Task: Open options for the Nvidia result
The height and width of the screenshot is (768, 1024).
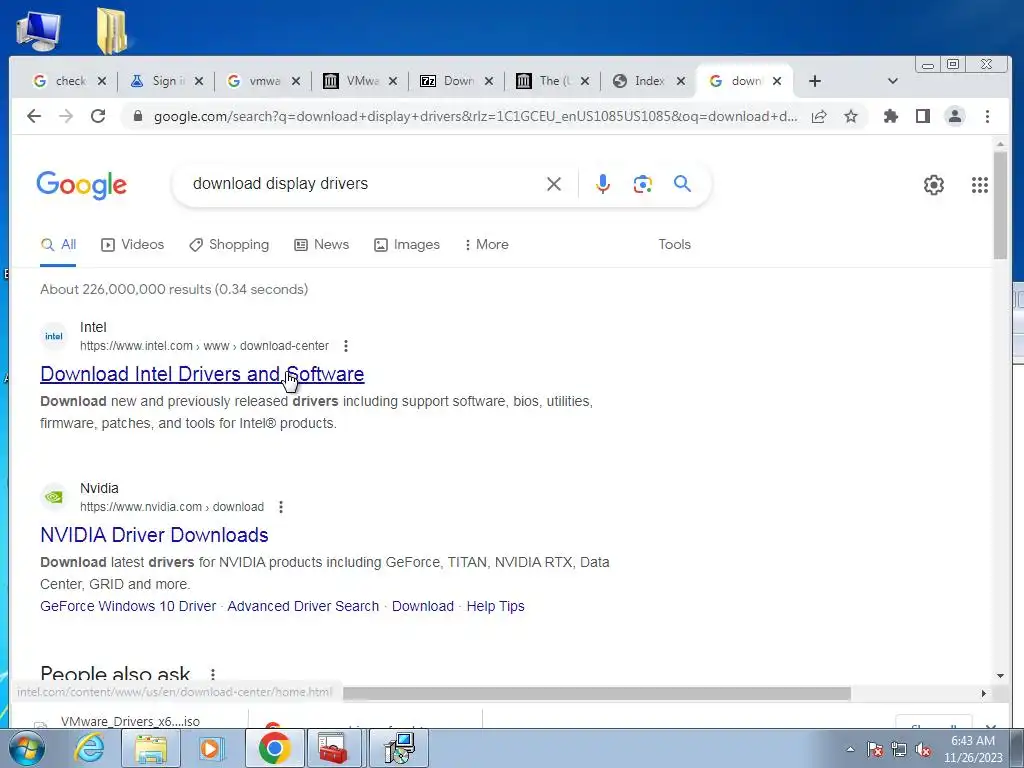Action: point(281,507)
